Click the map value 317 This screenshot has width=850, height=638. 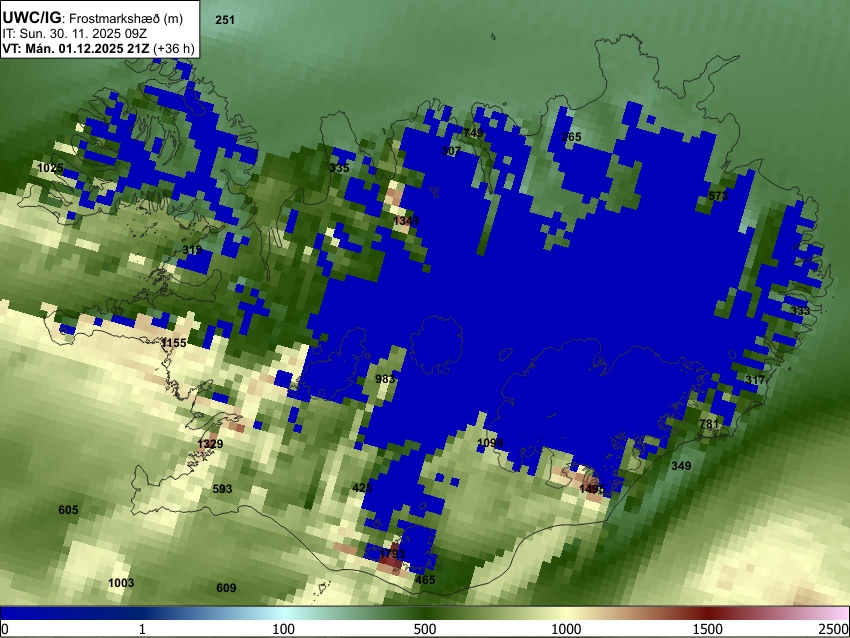755,379
